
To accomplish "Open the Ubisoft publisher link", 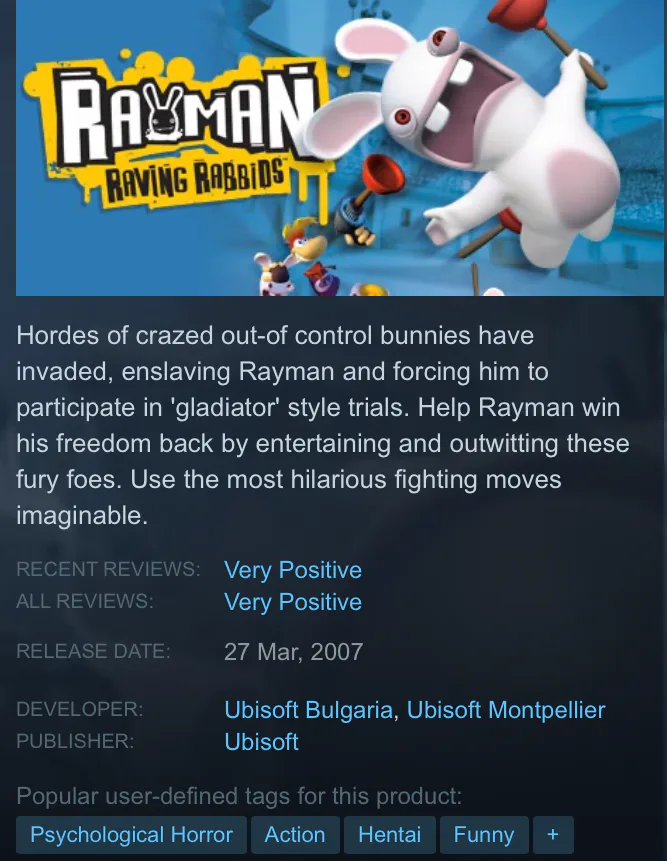I will [261, 742].
